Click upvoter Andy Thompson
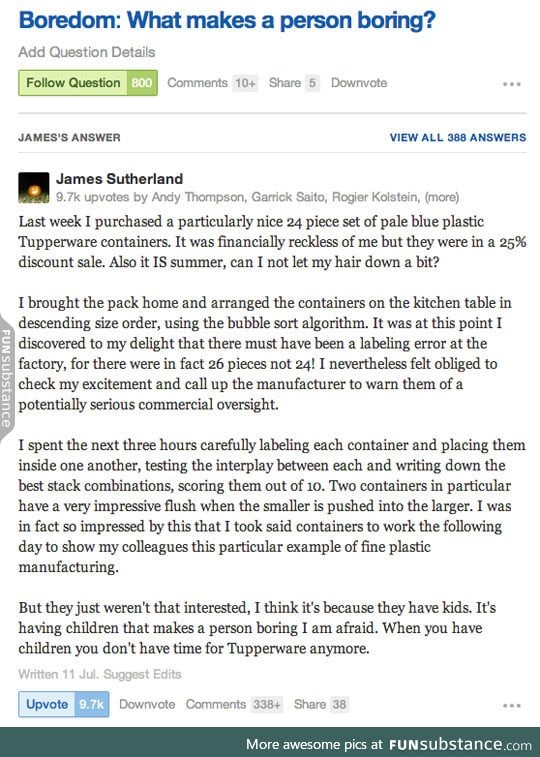This screenshot has width=540, height=757. [198, 197]
